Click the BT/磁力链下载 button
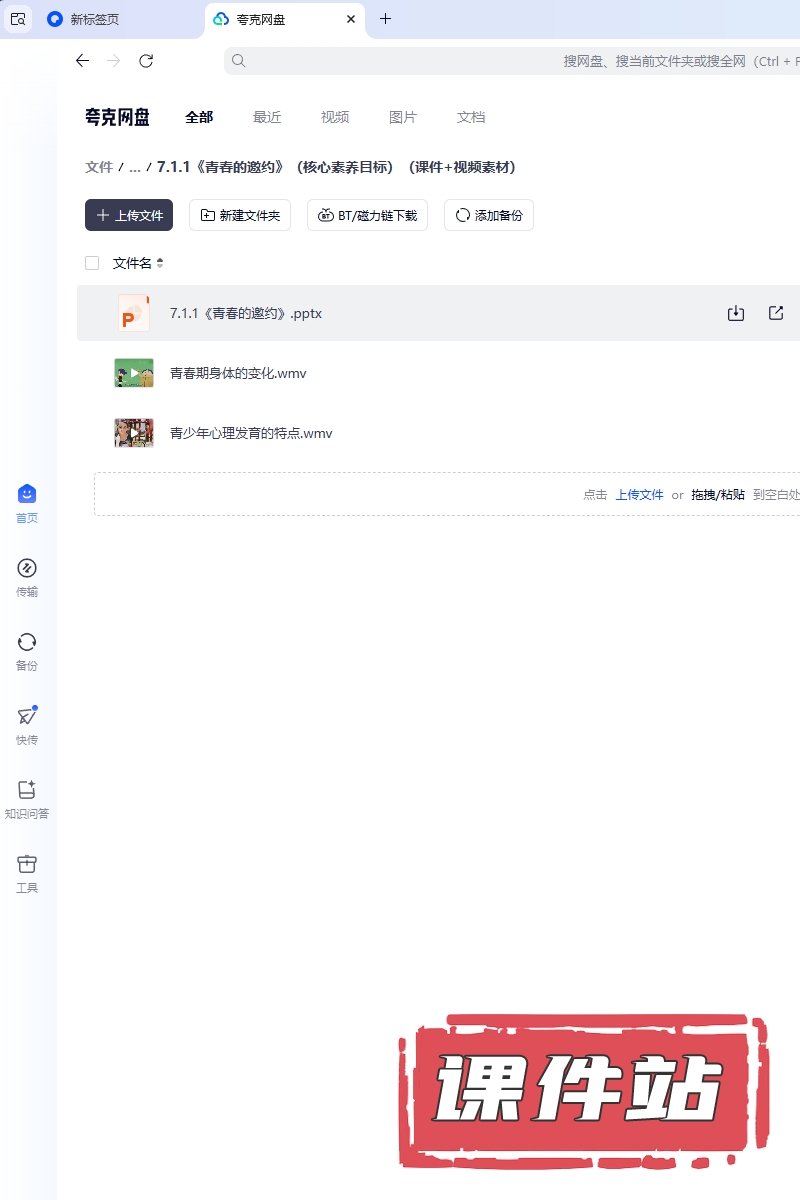Image resolution: width=800 pixels, height=1200 pixels. click(x=367, y=215)
